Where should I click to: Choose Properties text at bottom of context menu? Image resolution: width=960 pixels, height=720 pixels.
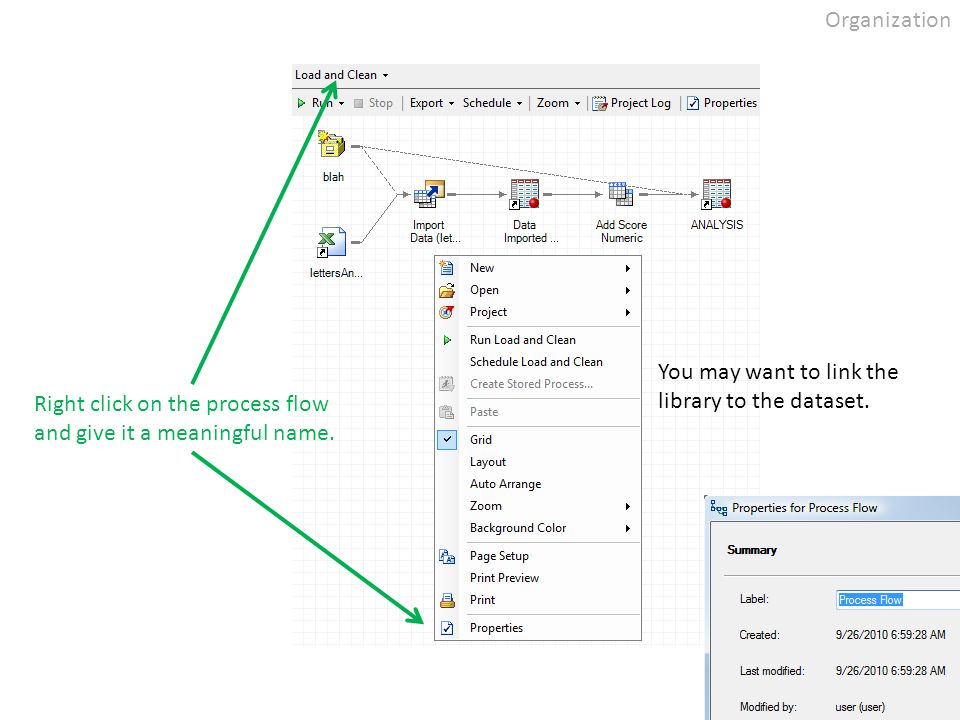pos(496,628)
